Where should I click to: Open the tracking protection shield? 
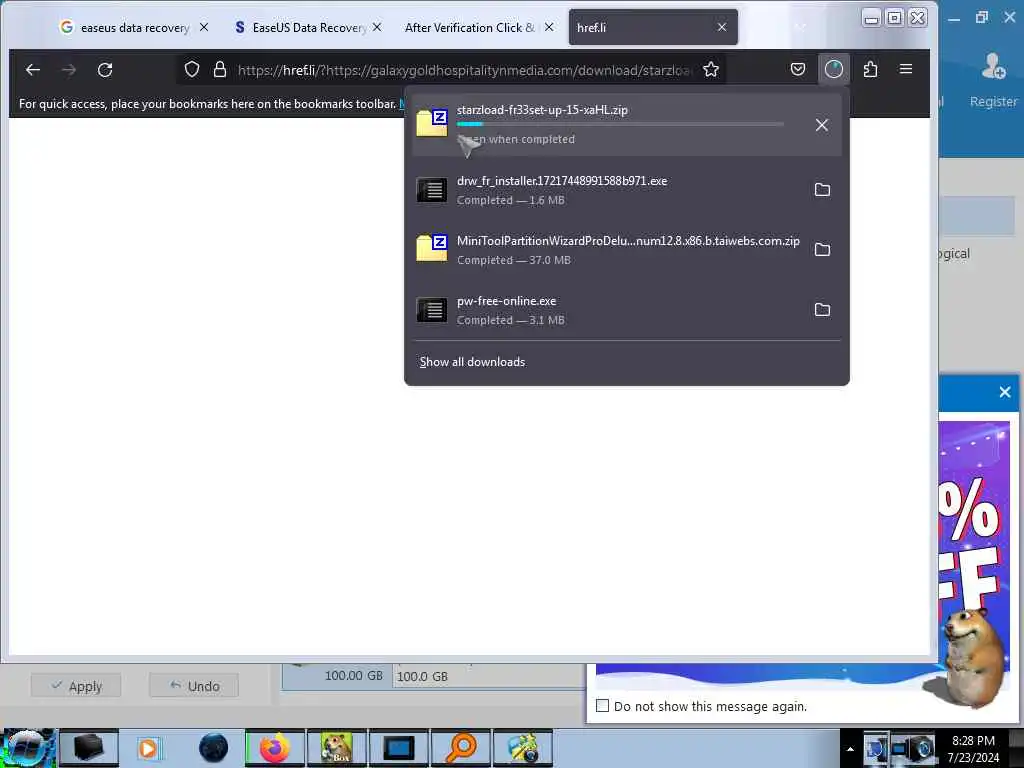191,69
